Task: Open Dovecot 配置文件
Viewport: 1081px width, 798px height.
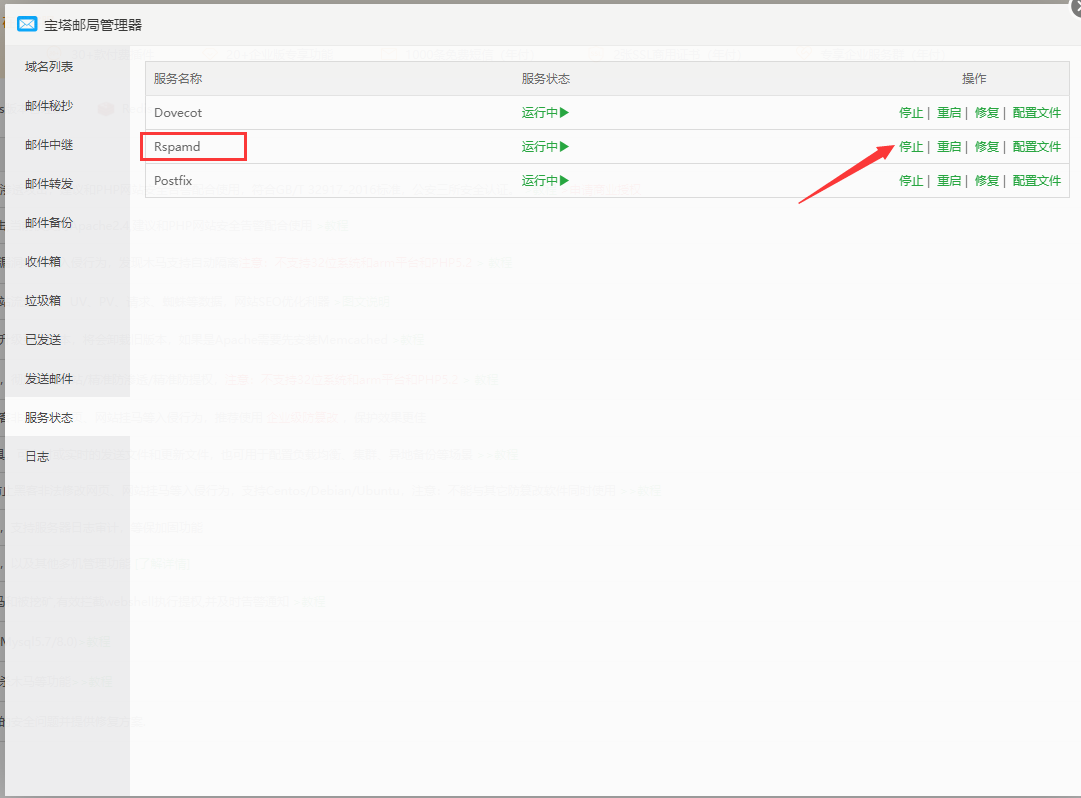Action: [1037, 112]
